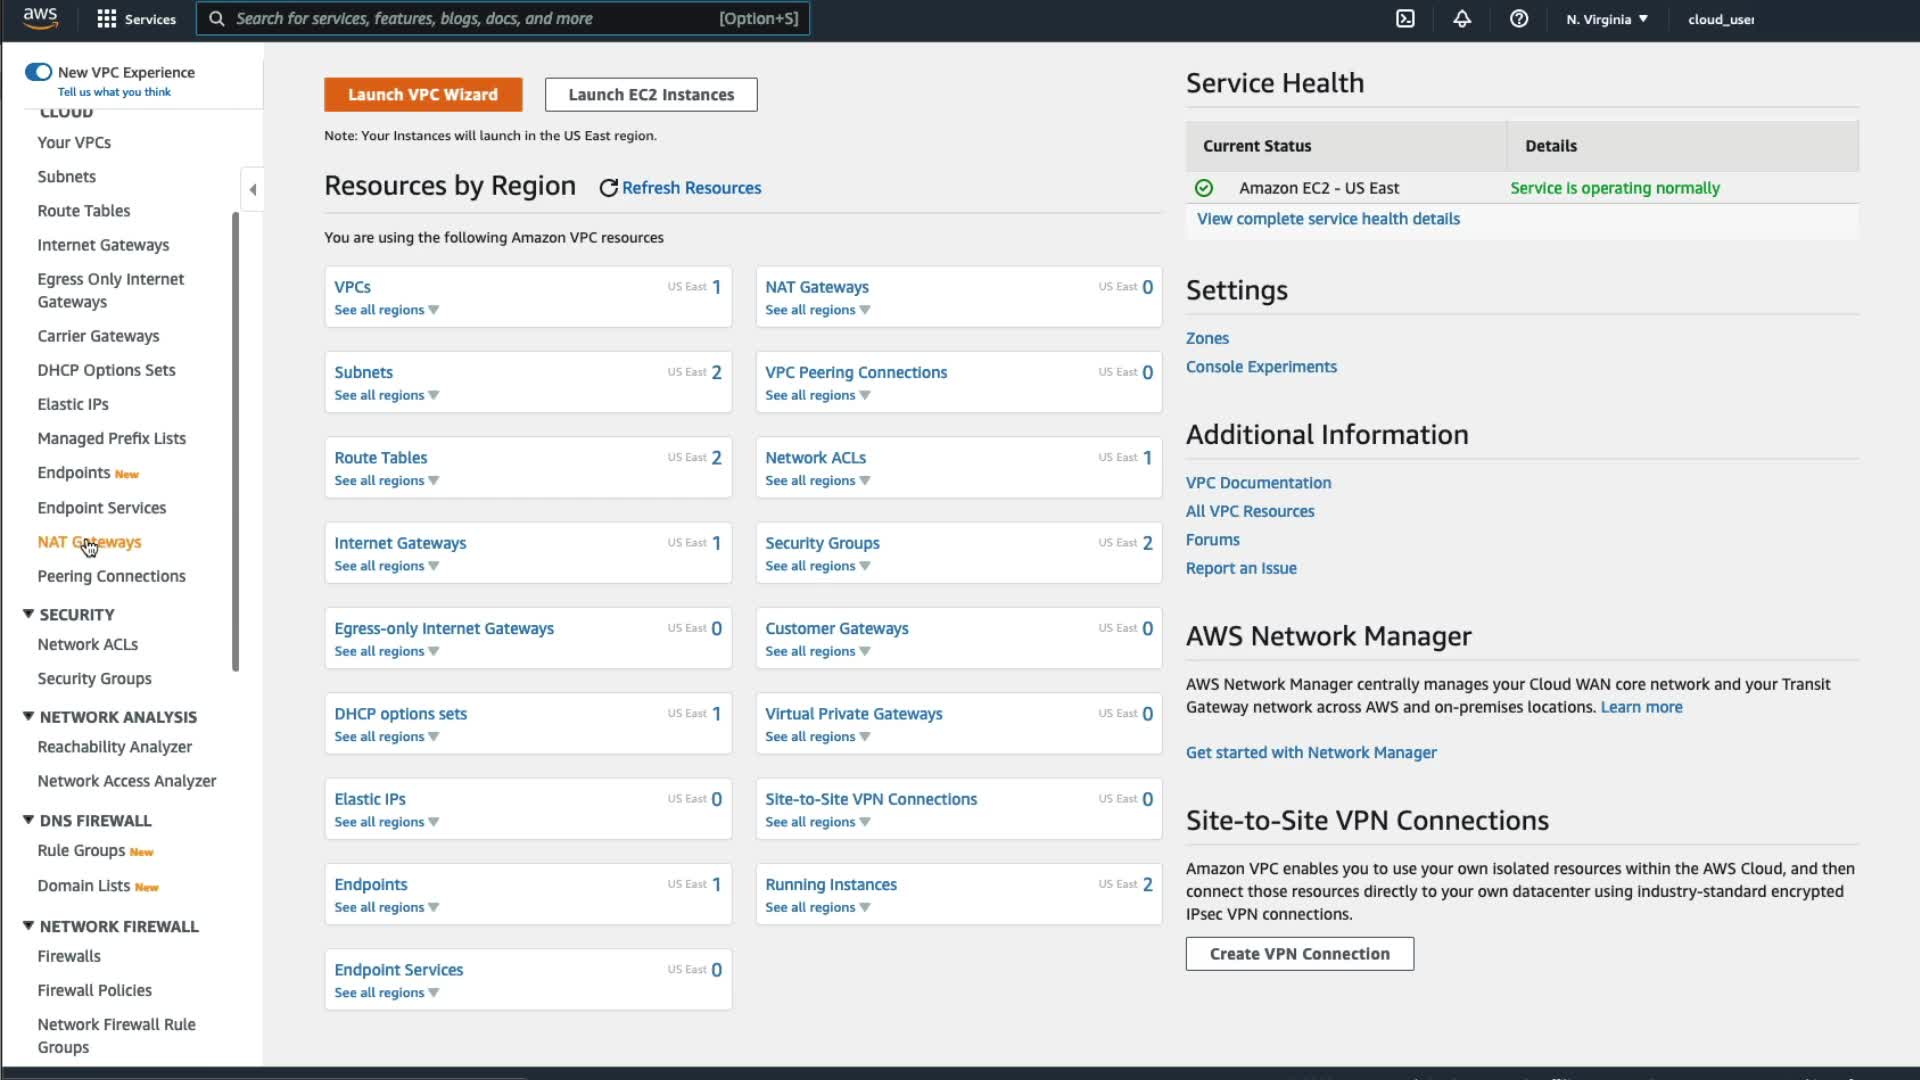Click the Launch VPC Wizard button
This screenshot has width=1920, height=1080.
[423, 95]
